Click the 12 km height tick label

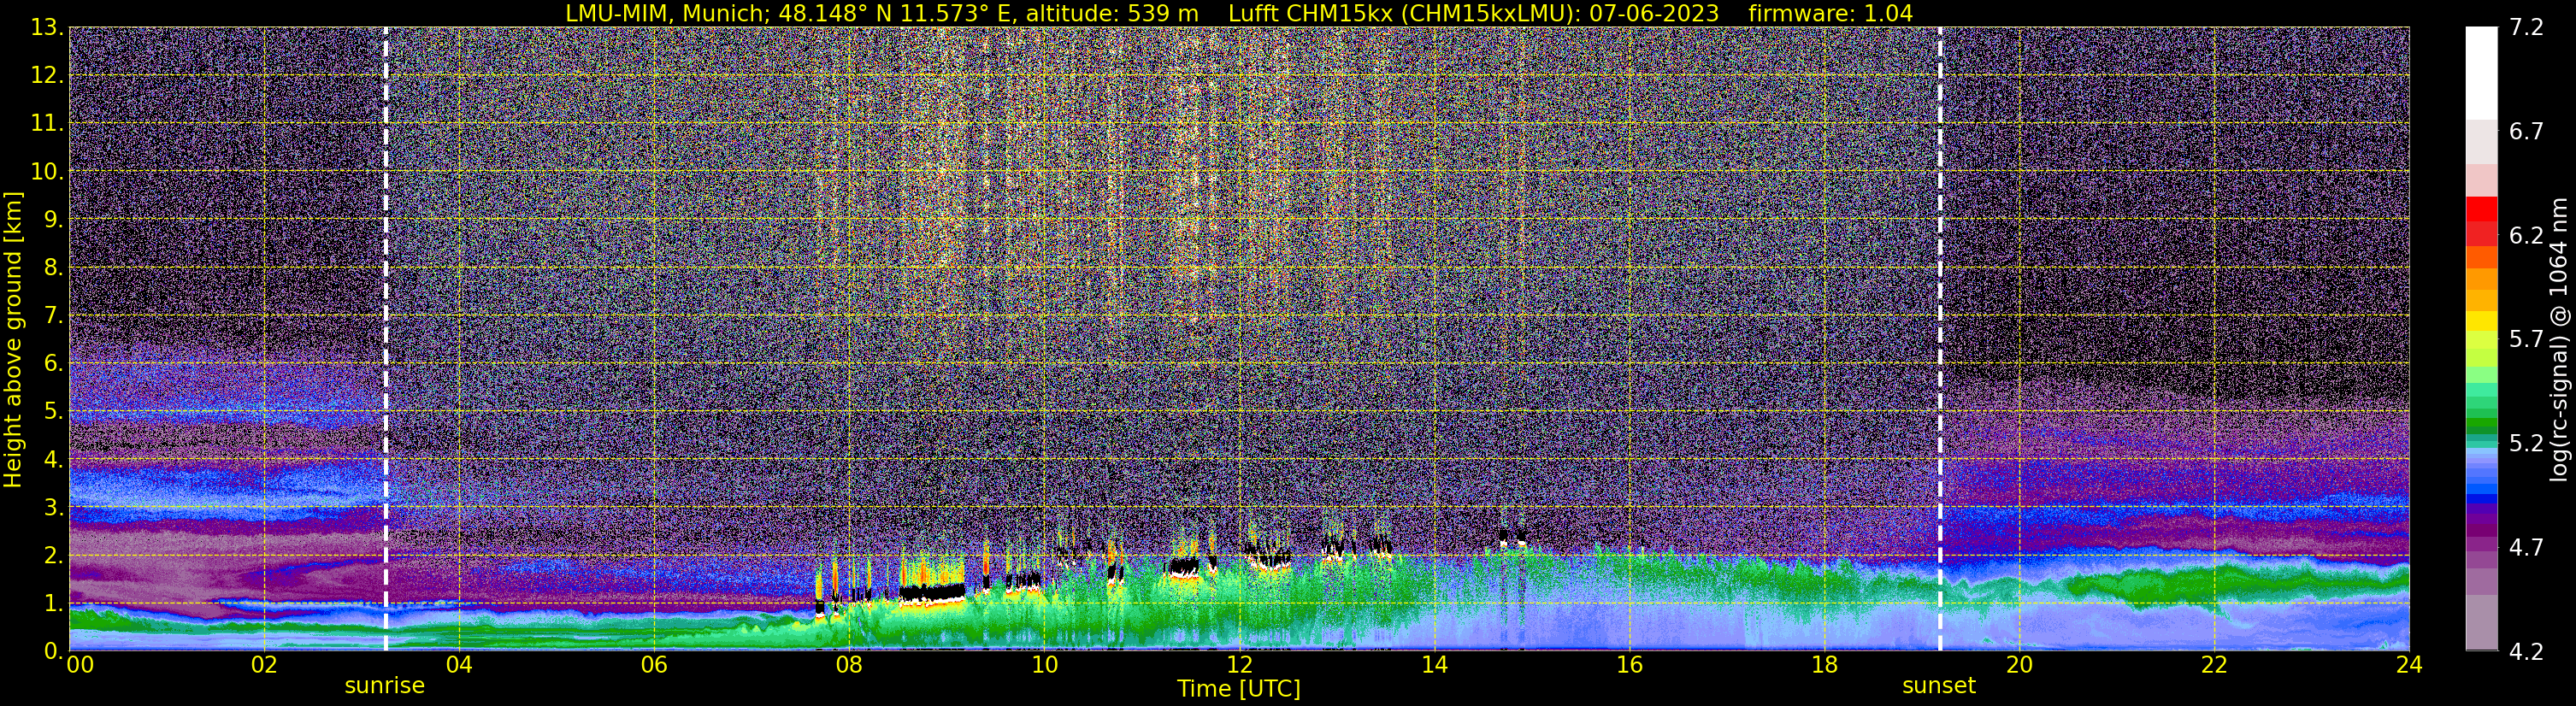(x=47, y=76)
